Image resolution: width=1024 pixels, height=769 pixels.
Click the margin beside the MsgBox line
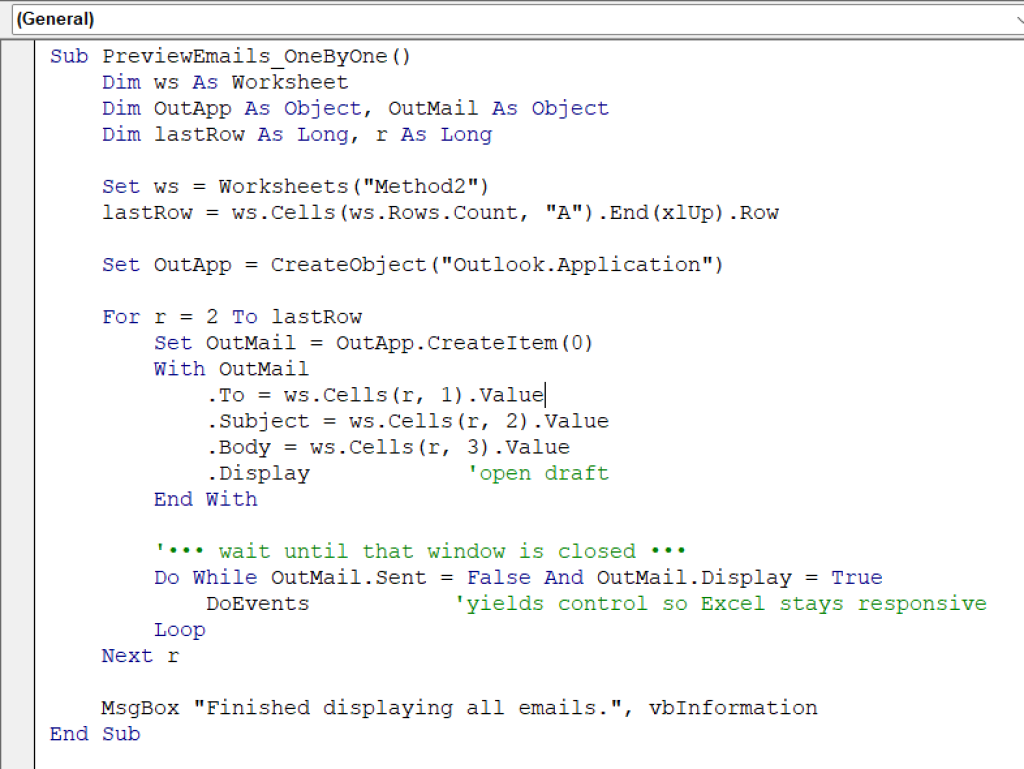(20, 707)
